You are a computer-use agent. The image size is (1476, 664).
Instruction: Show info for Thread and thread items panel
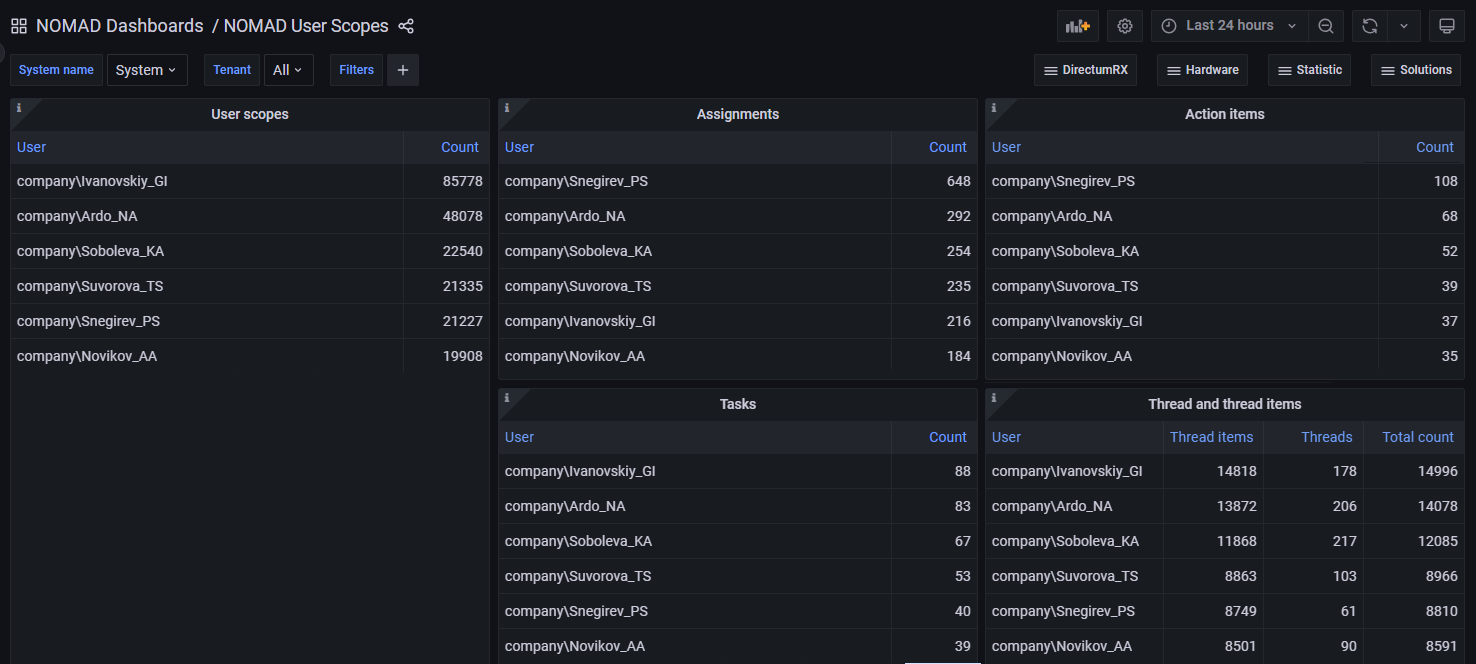[x=993, y=398]
